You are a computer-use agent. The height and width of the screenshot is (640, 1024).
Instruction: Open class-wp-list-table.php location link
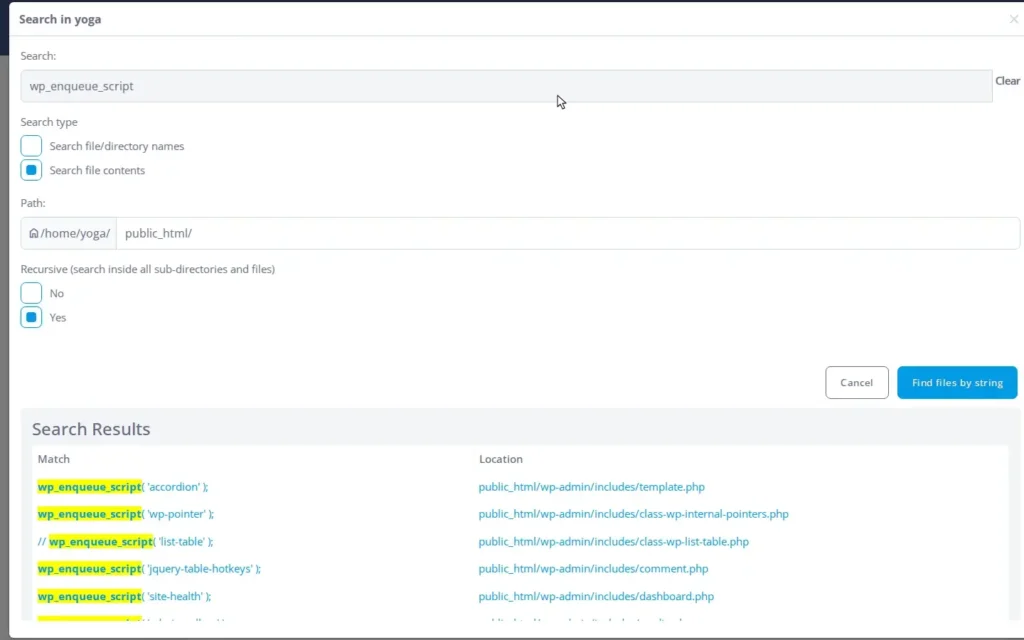pyautogui.click(x=613, y=541)
